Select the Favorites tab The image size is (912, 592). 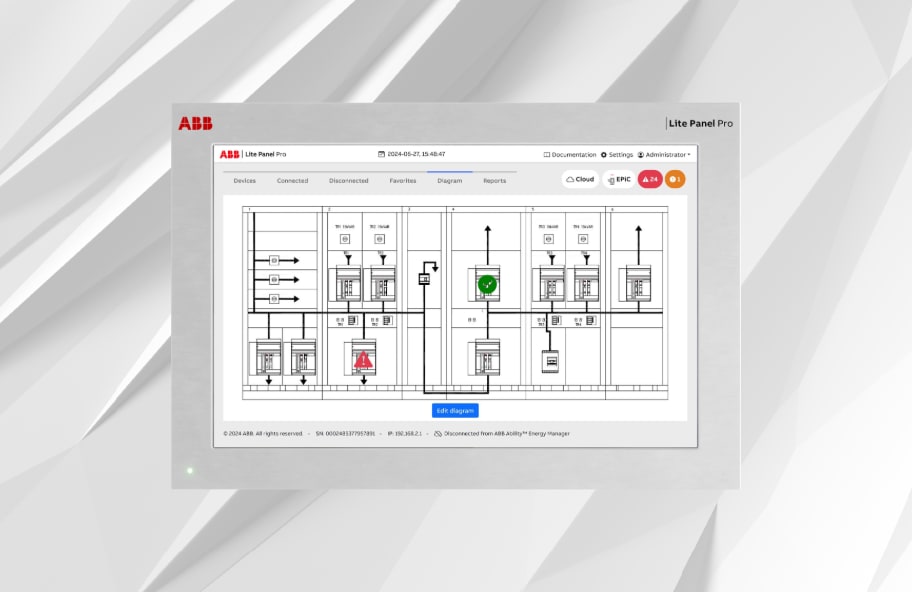pyautogui.click(x=403, y=181)
